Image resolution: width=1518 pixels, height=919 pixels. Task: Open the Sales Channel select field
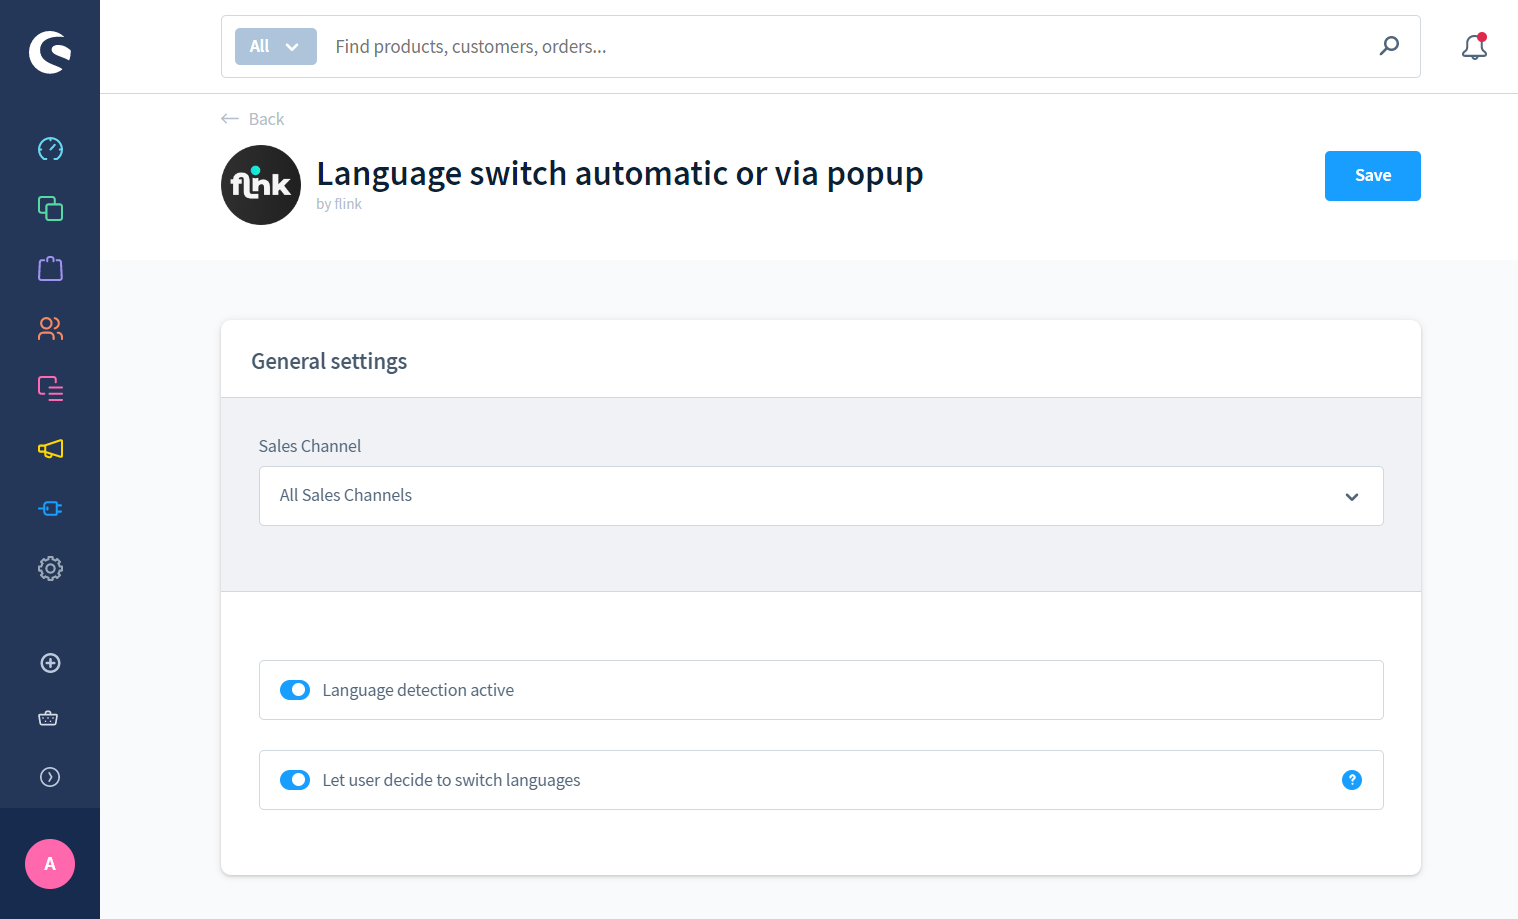click(821, 496)
